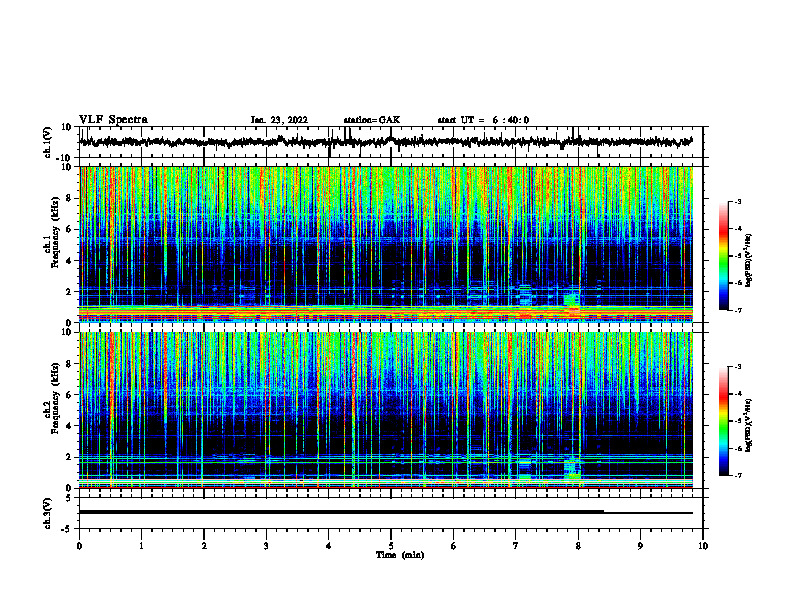Click the "-3" label on ch.1 color scale
This screenshot has width=792, height=612.
[x=737, y=202]
